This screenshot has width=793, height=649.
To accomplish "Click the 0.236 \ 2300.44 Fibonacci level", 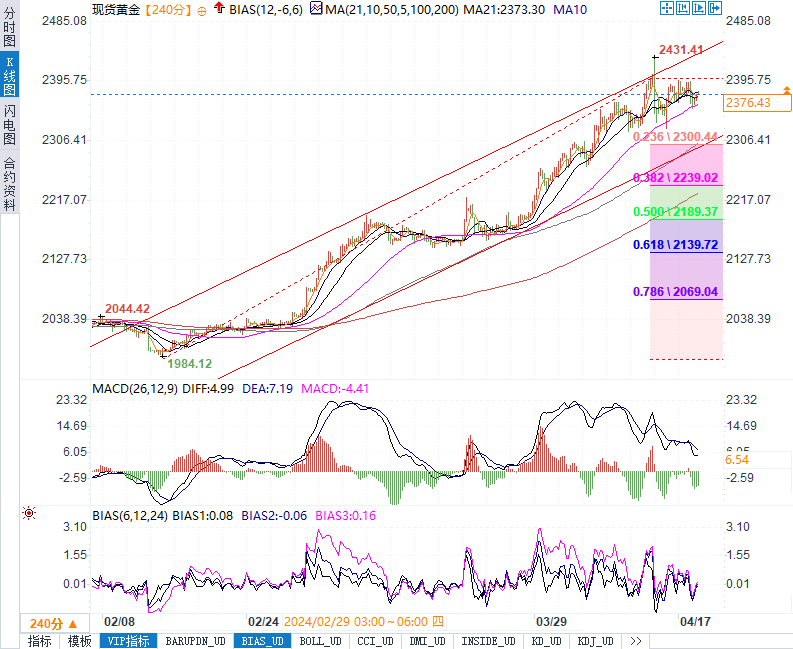I will pyautogui.click(x=675, y=137).
